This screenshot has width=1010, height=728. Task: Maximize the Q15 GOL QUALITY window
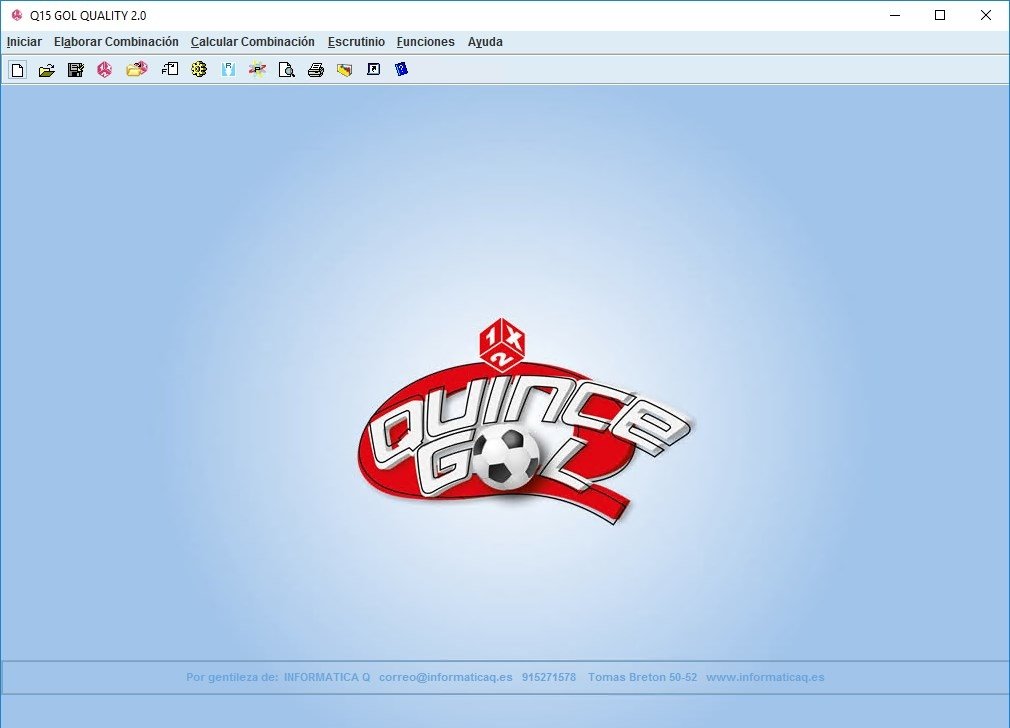click(940, 15)
